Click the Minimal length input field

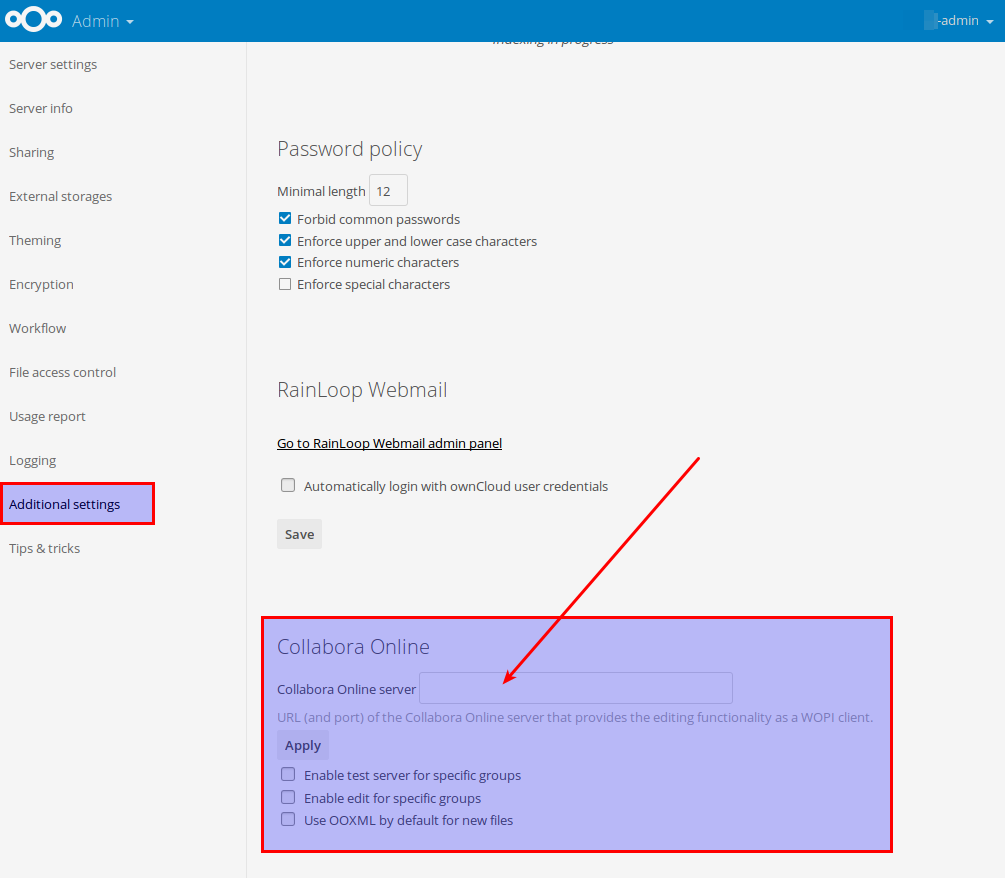point(388,191)
